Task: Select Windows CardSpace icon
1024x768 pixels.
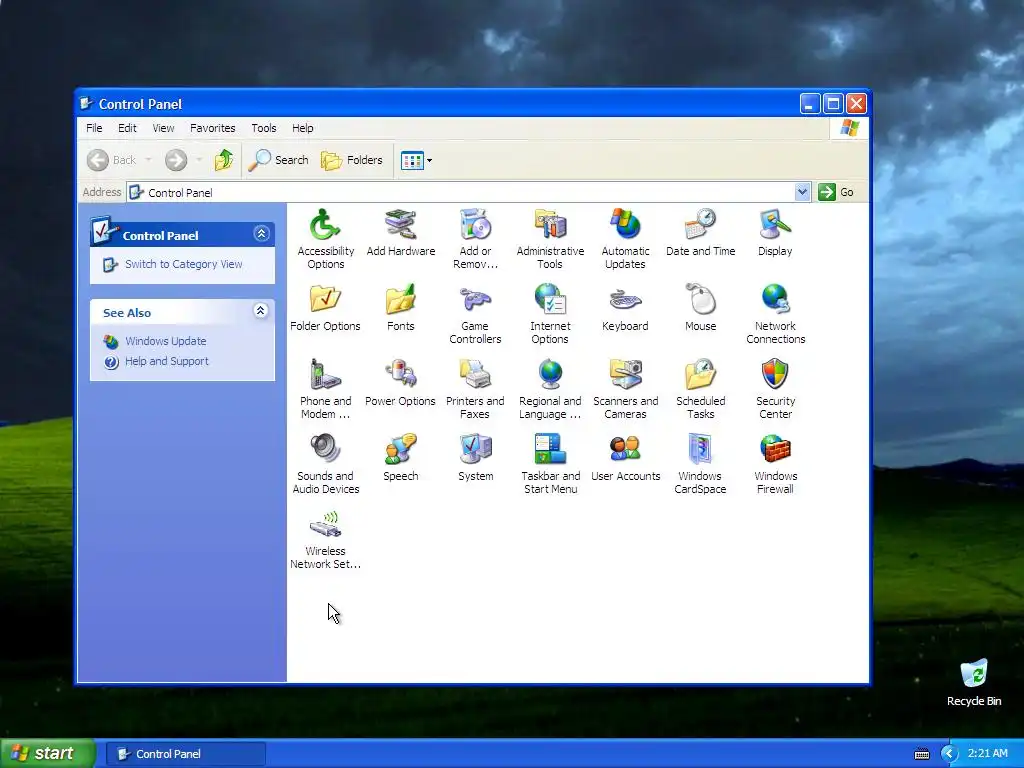Action: [x=700, y=464]
